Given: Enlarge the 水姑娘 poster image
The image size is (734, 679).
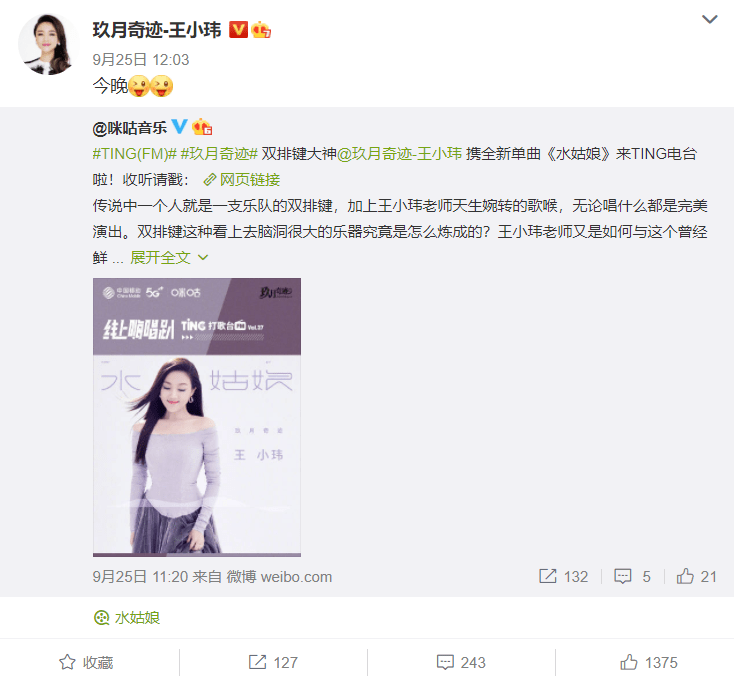Looking at the screenshot, I should (x=197, y=417).
